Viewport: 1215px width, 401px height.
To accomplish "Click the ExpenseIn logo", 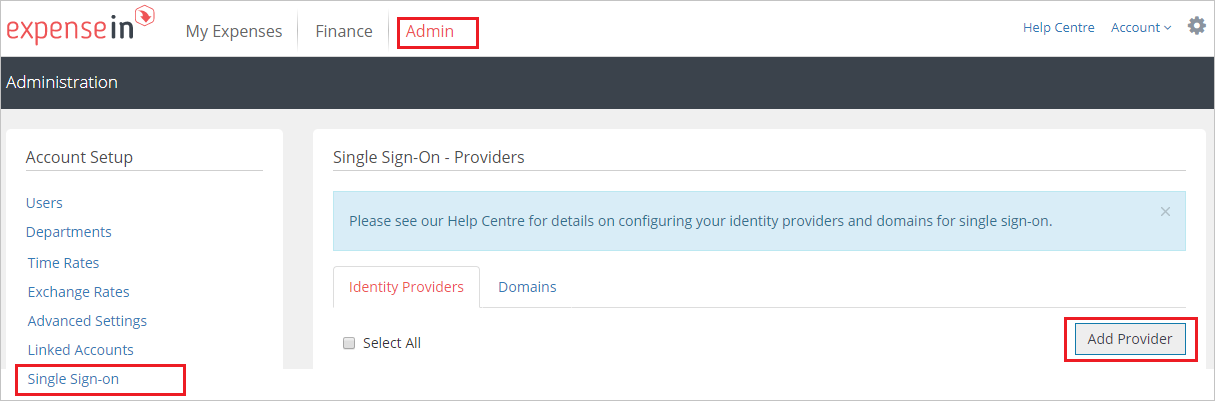I will click(x=80, y=27).
